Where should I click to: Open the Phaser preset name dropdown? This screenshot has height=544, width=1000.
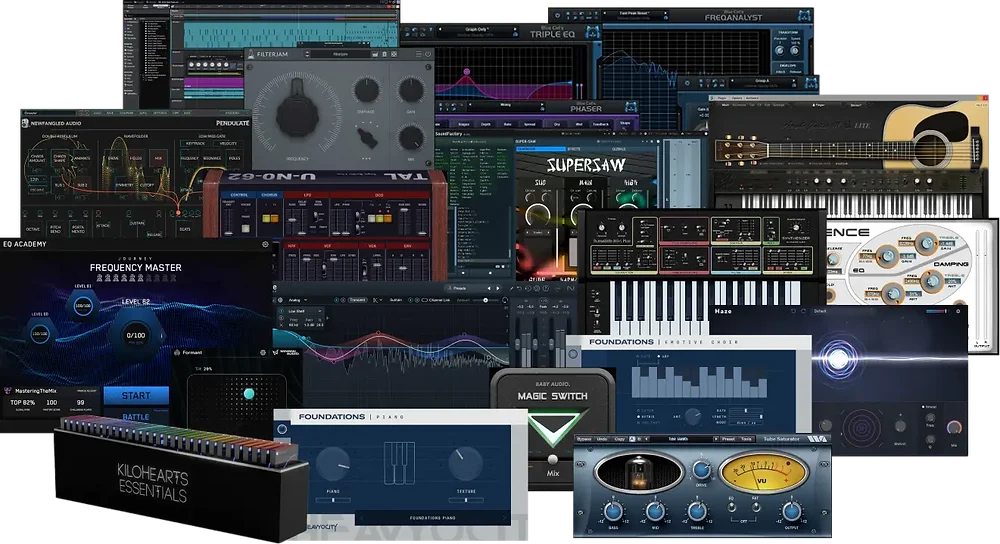pyautogui.click(x=506, y=105)
